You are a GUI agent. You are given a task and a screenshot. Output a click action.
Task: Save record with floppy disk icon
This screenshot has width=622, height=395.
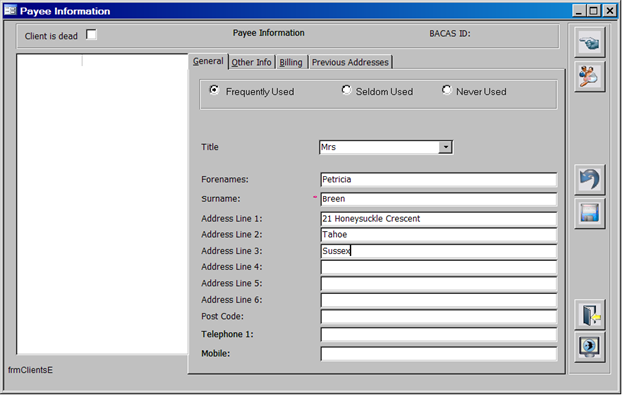tap(589, 213)
